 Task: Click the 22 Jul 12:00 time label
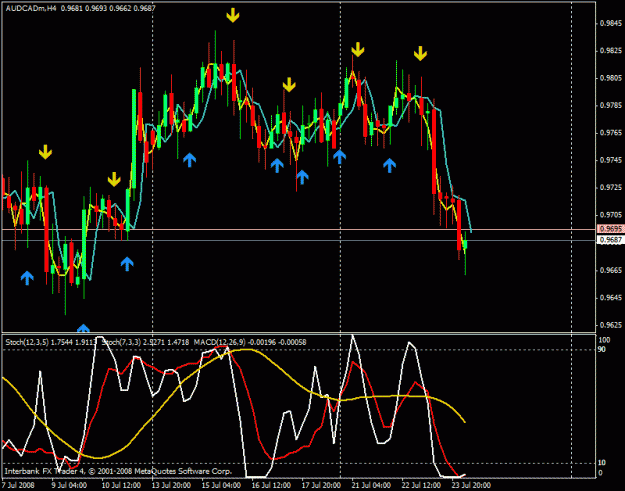421,485
